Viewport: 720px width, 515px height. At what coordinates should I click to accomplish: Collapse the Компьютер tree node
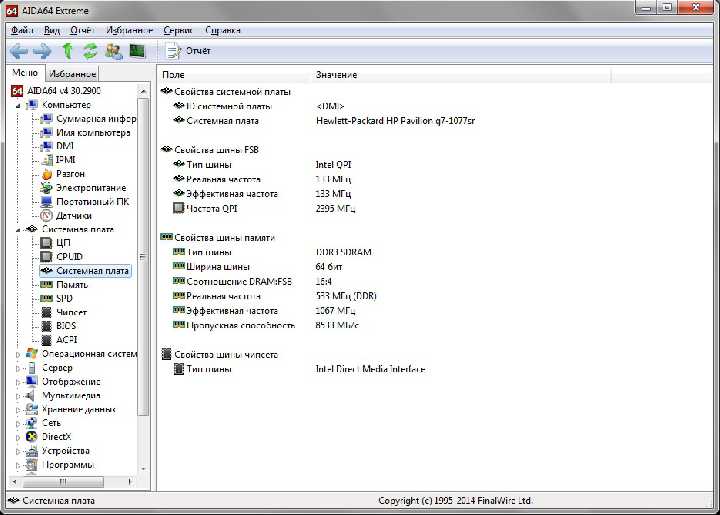coord(18,105)
